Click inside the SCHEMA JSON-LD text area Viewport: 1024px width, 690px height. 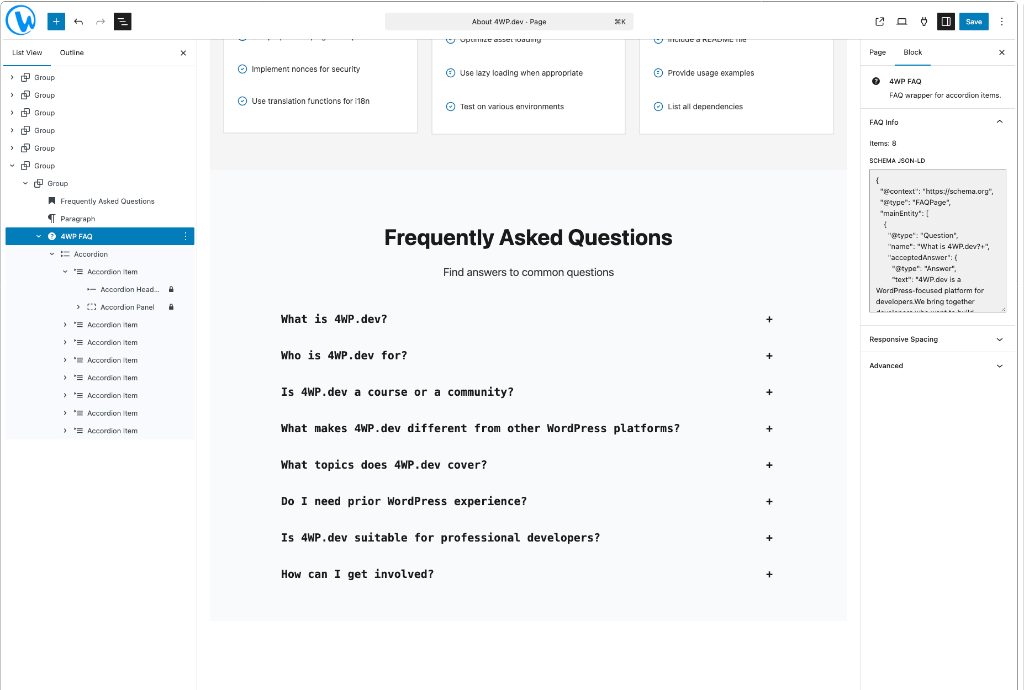[938, 240]
